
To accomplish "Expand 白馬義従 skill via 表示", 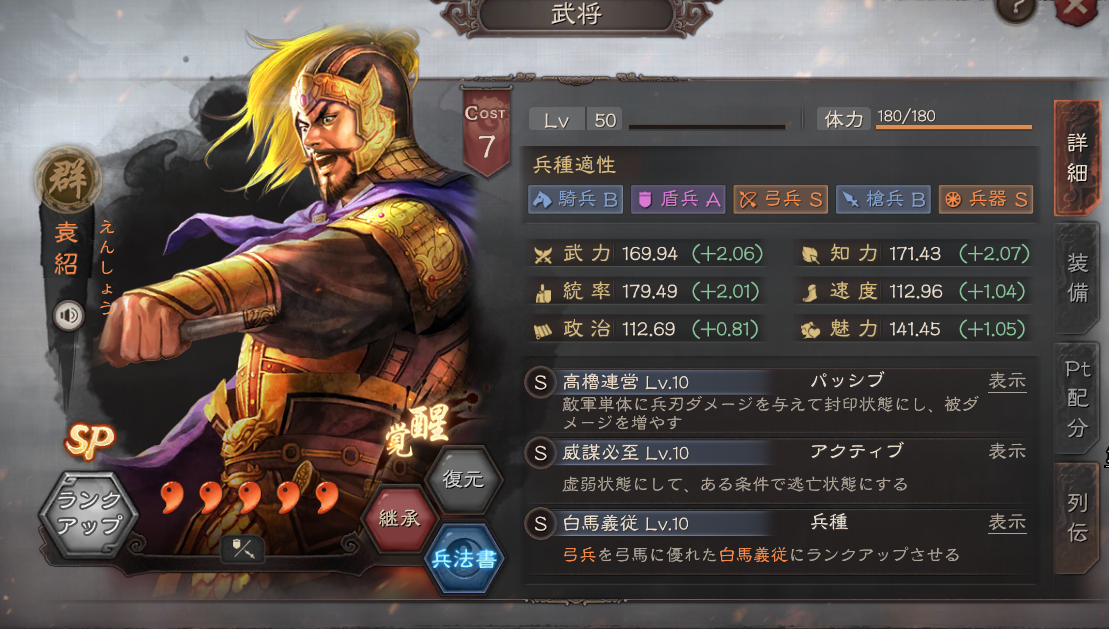I will [x=1006, y=523].
